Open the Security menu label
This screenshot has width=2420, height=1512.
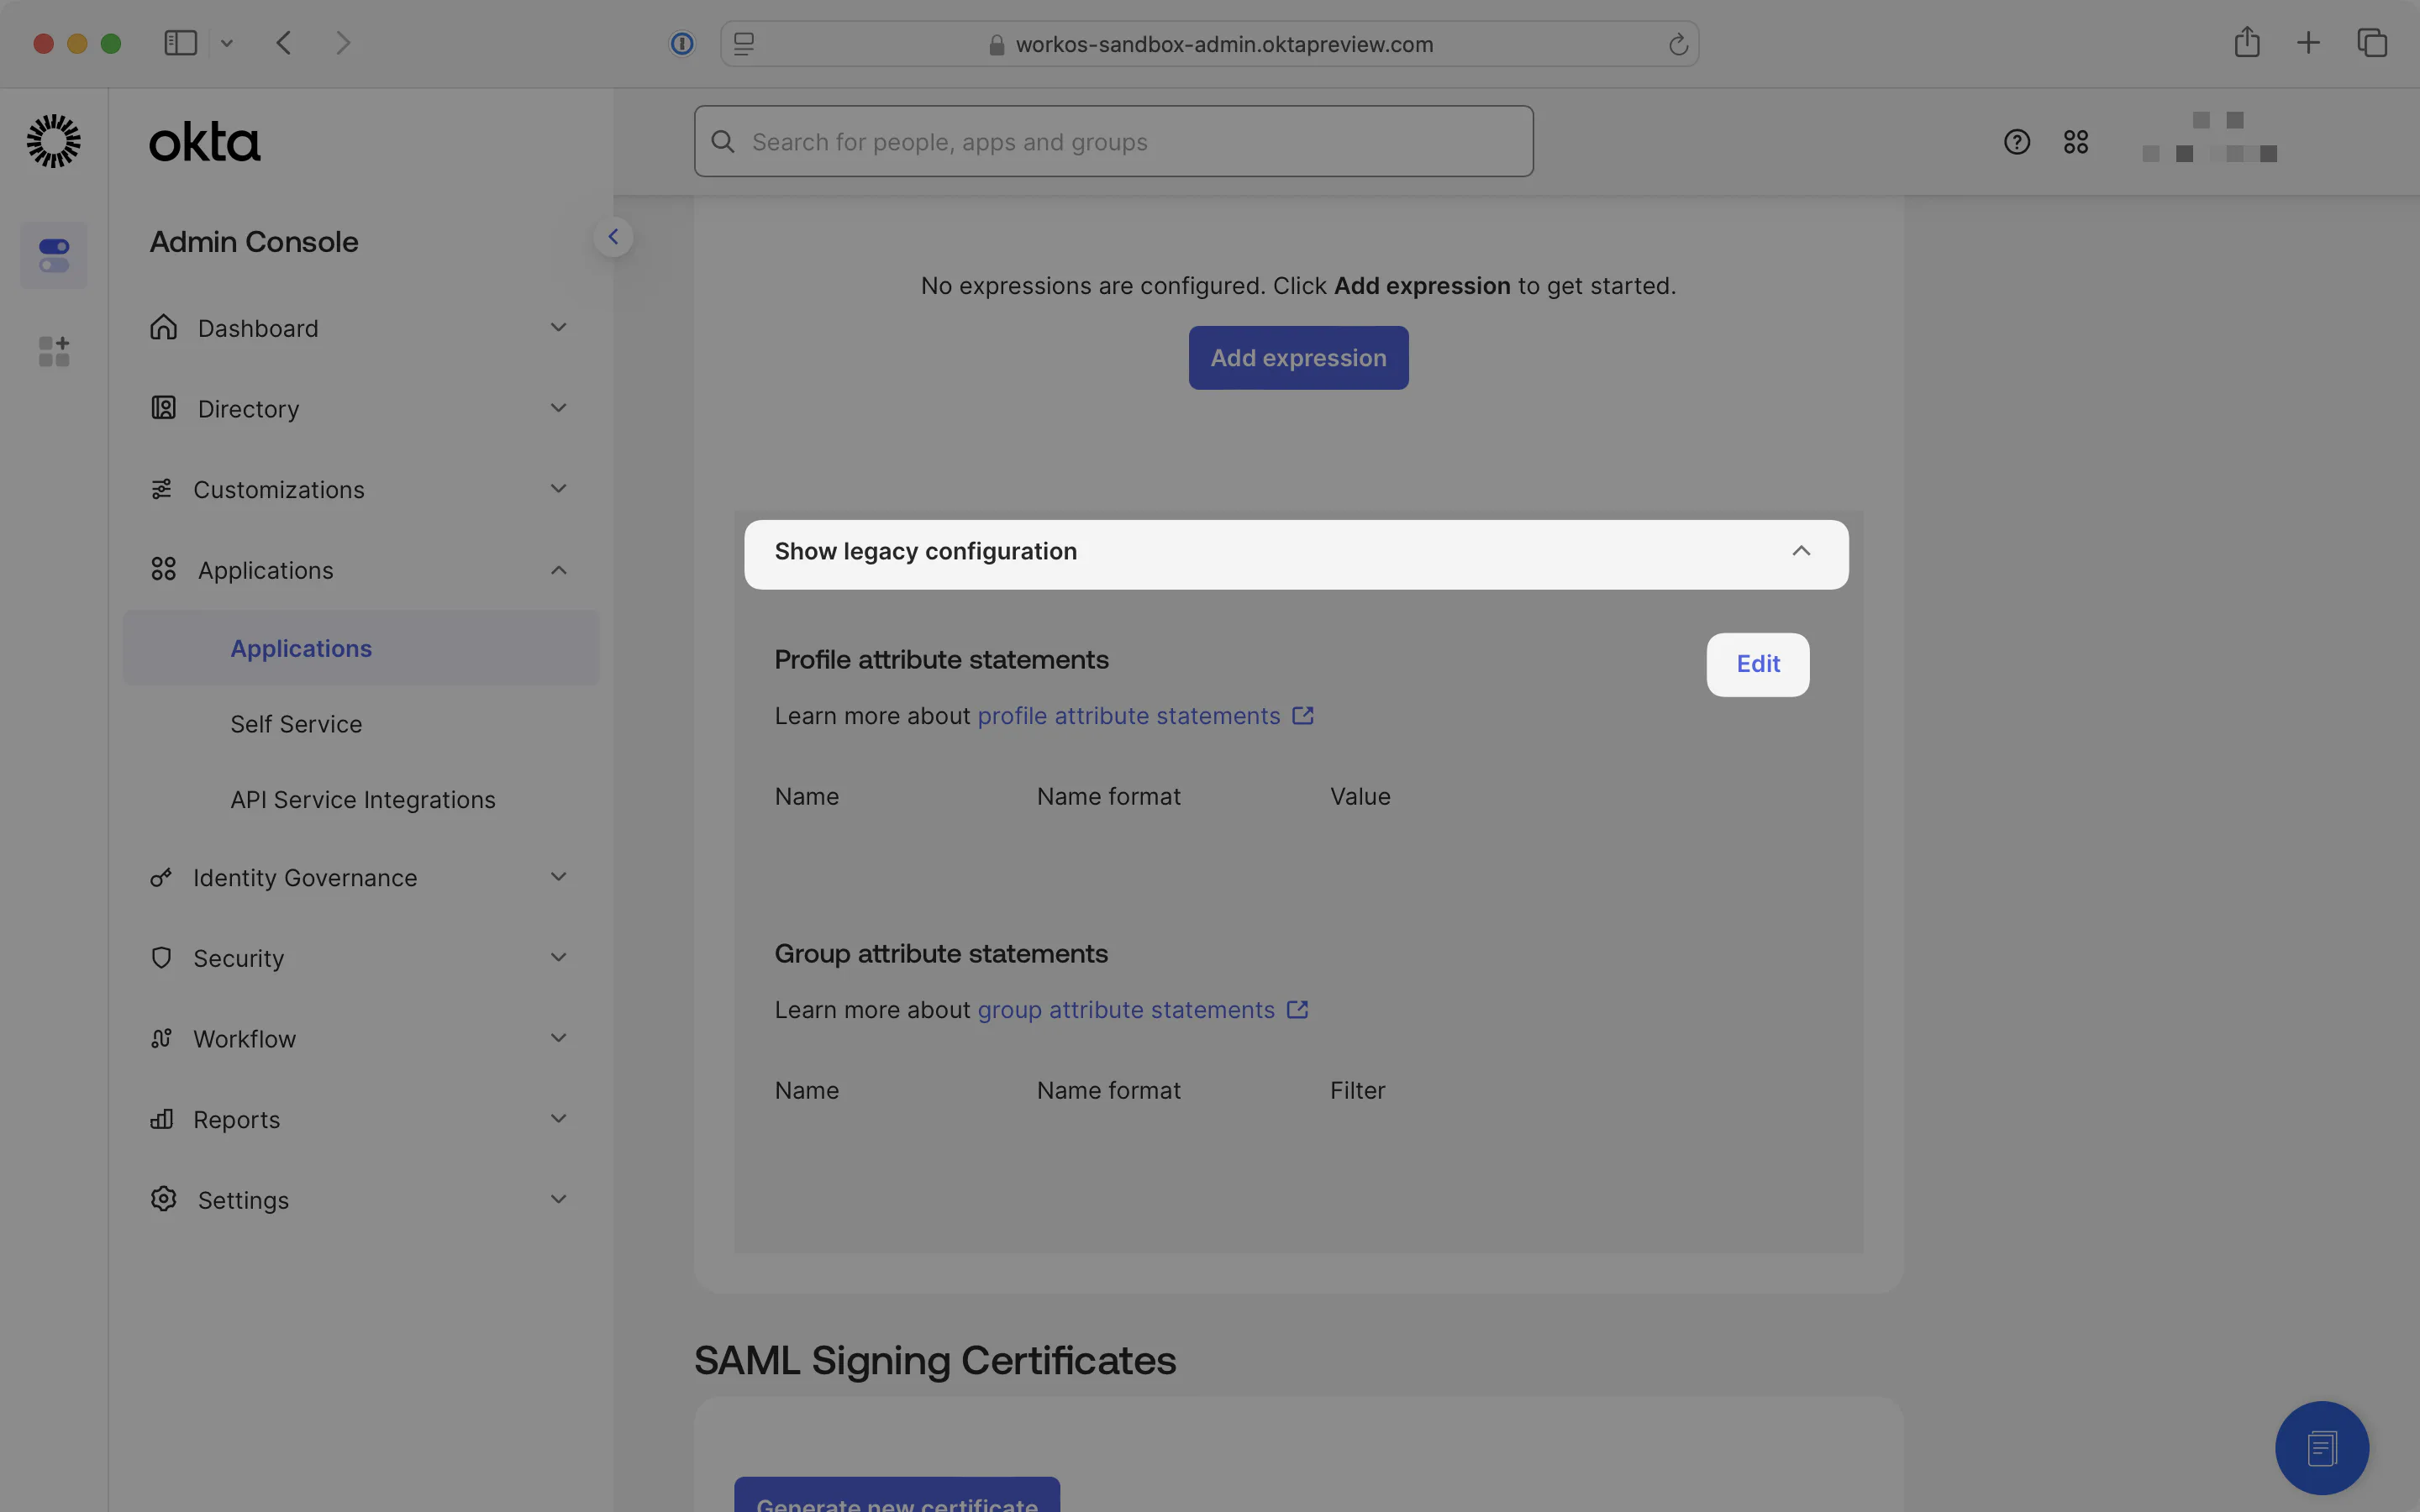239,958
